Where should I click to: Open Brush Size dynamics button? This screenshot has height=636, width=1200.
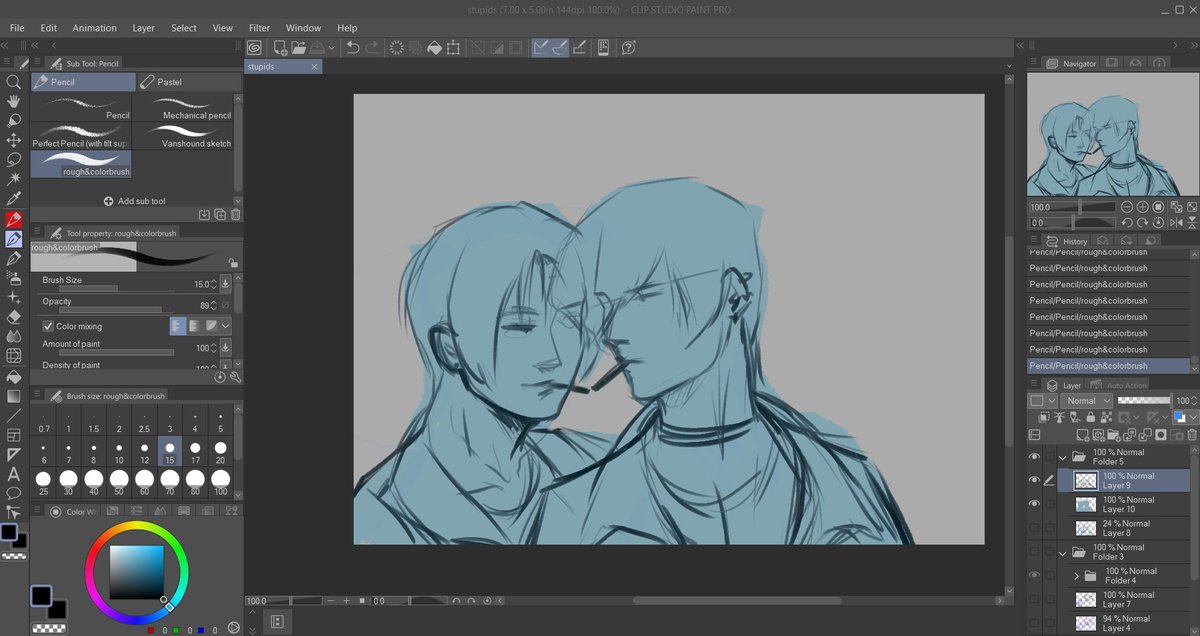point(225,284)
